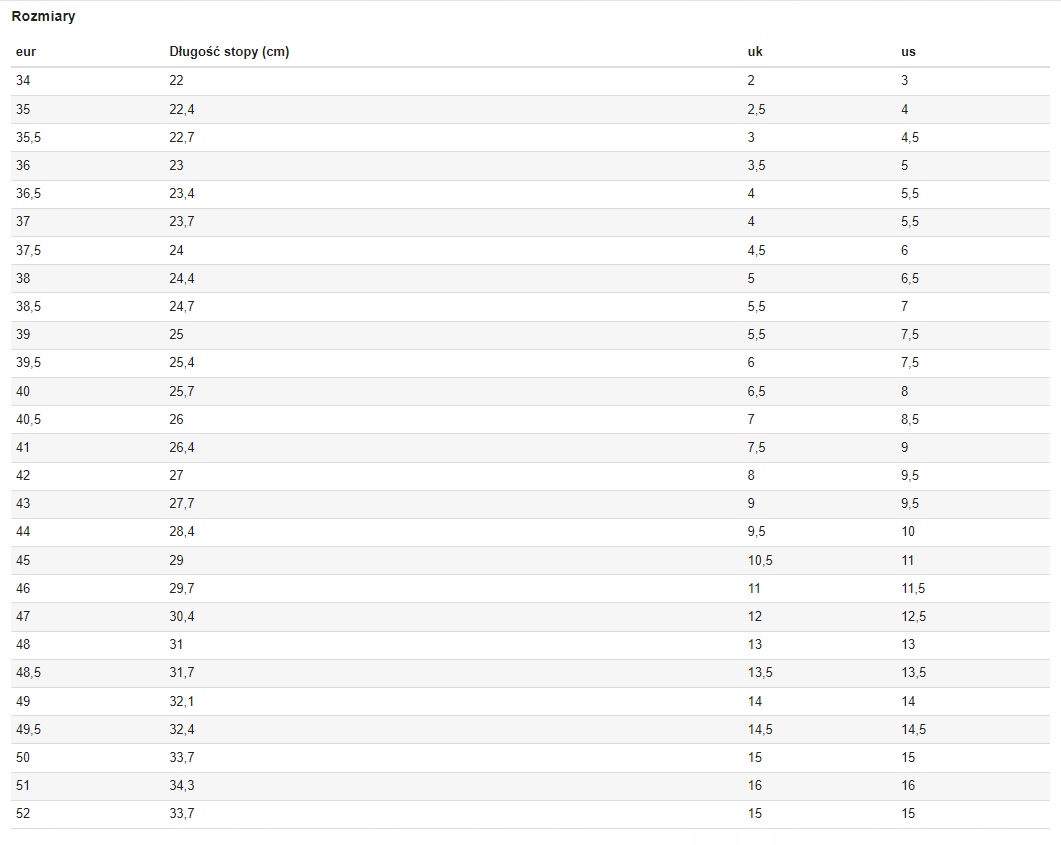Viewport: 1061px width, 845px height.
Task: Click the us column header
Action: pyautogui.click(x=908, y=52)
